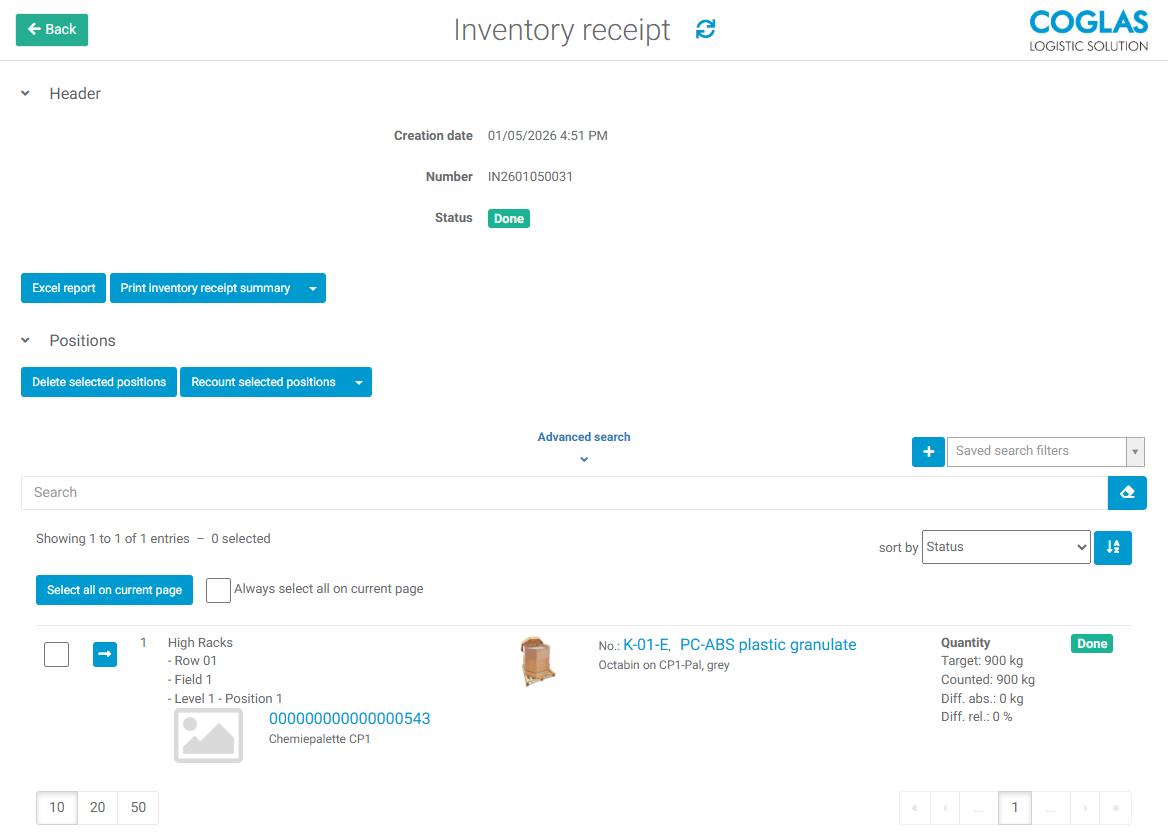Check the position row 1 checkbox
1168x840 pixels.
(57, 655)
